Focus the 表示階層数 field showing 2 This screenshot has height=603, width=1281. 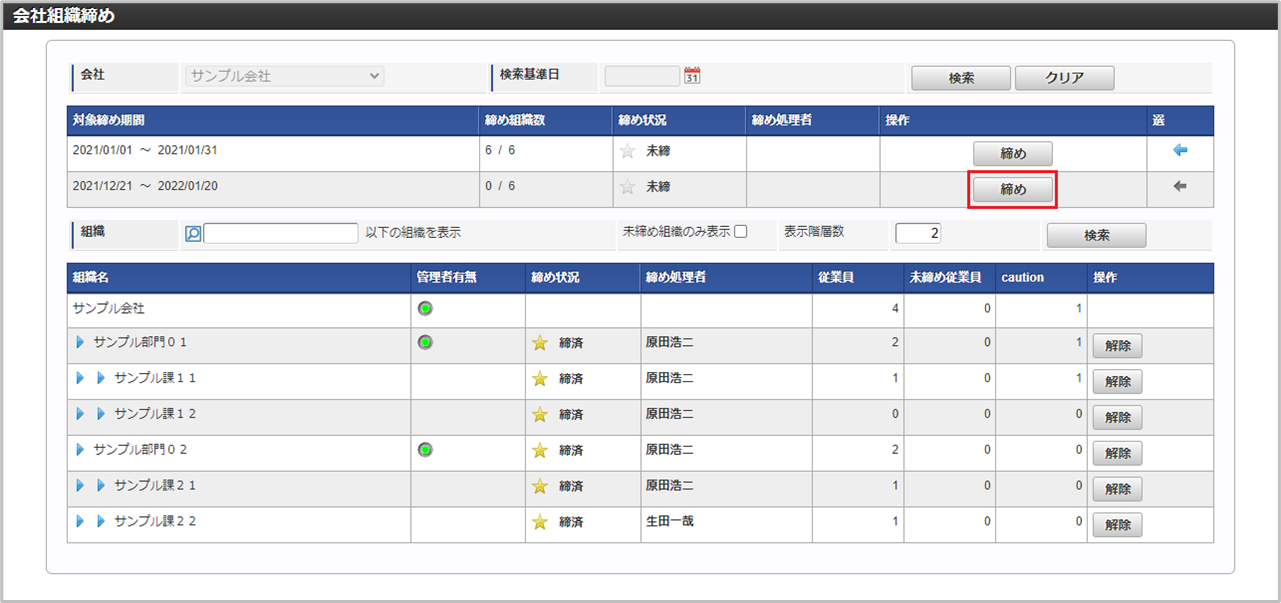[x=918, y=233]
